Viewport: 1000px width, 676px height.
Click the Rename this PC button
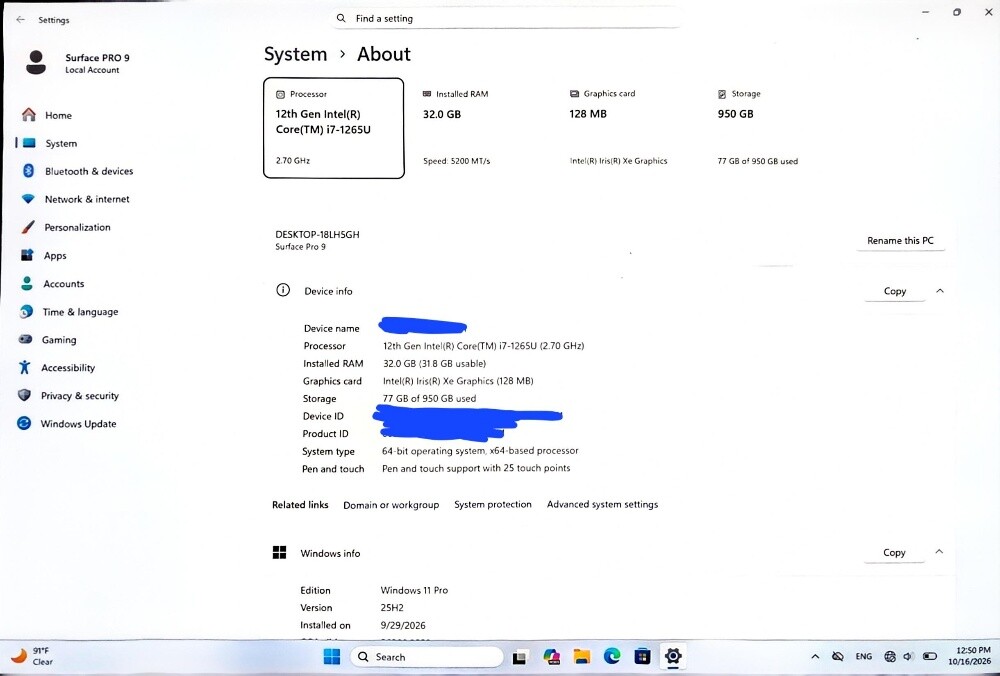click(900, 240)
